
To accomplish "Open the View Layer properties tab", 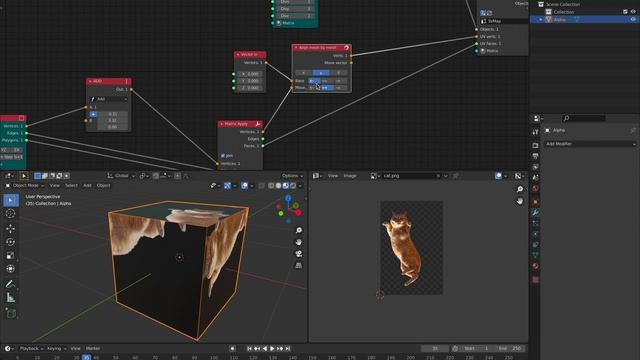I will click(536, 167).
